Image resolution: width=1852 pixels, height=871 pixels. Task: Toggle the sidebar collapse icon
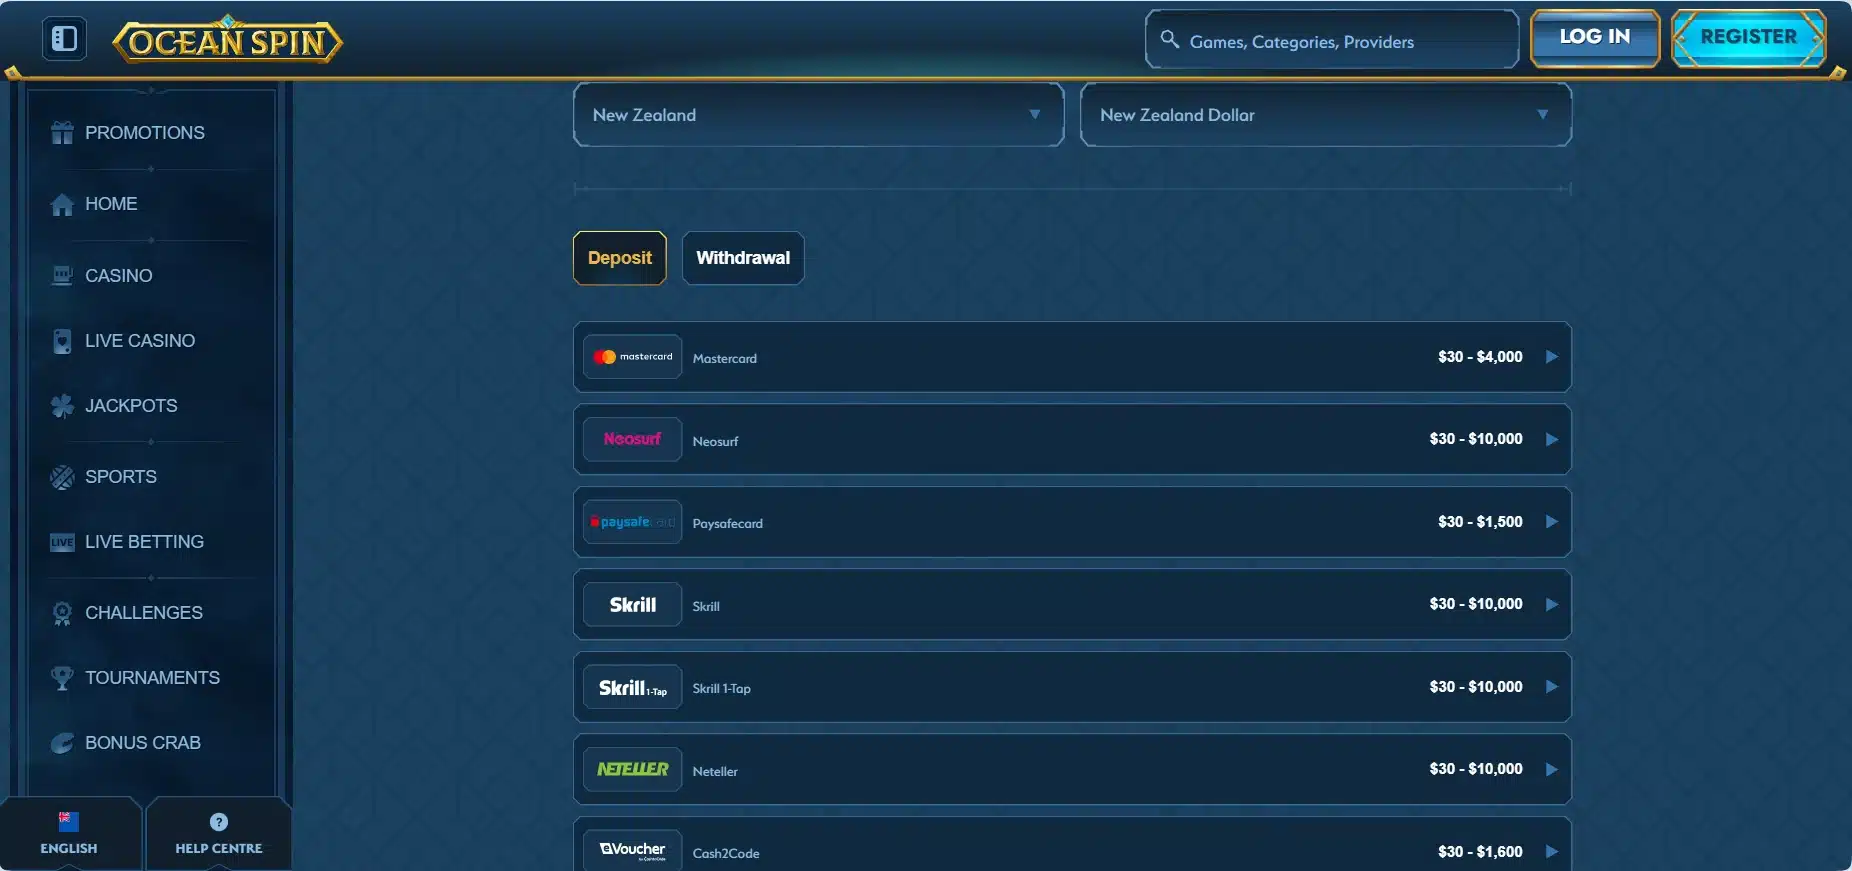64,39
